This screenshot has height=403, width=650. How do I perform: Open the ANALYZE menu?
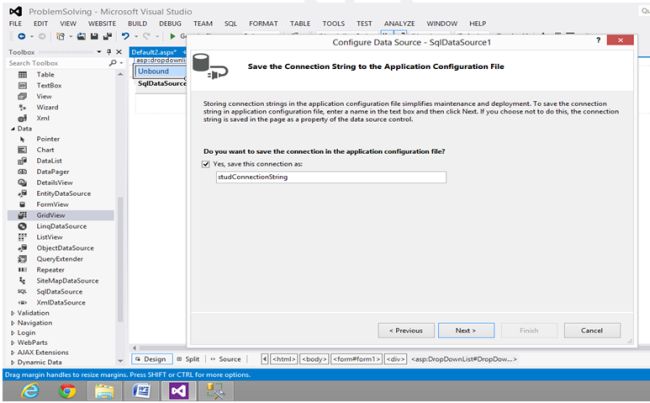click(399, 24)
